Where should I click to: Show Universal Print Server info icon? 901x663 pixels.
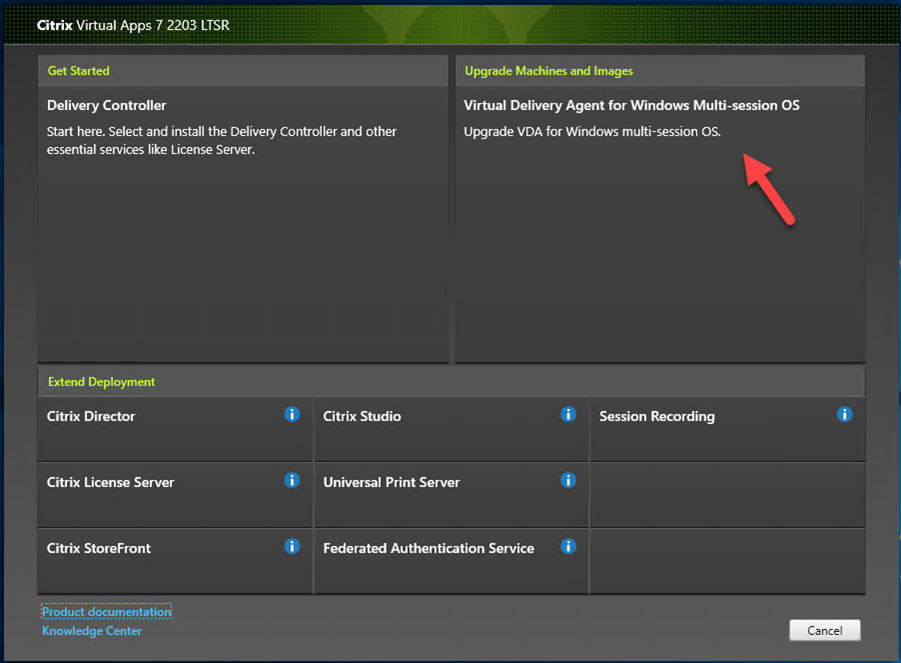tap(568, 480)
